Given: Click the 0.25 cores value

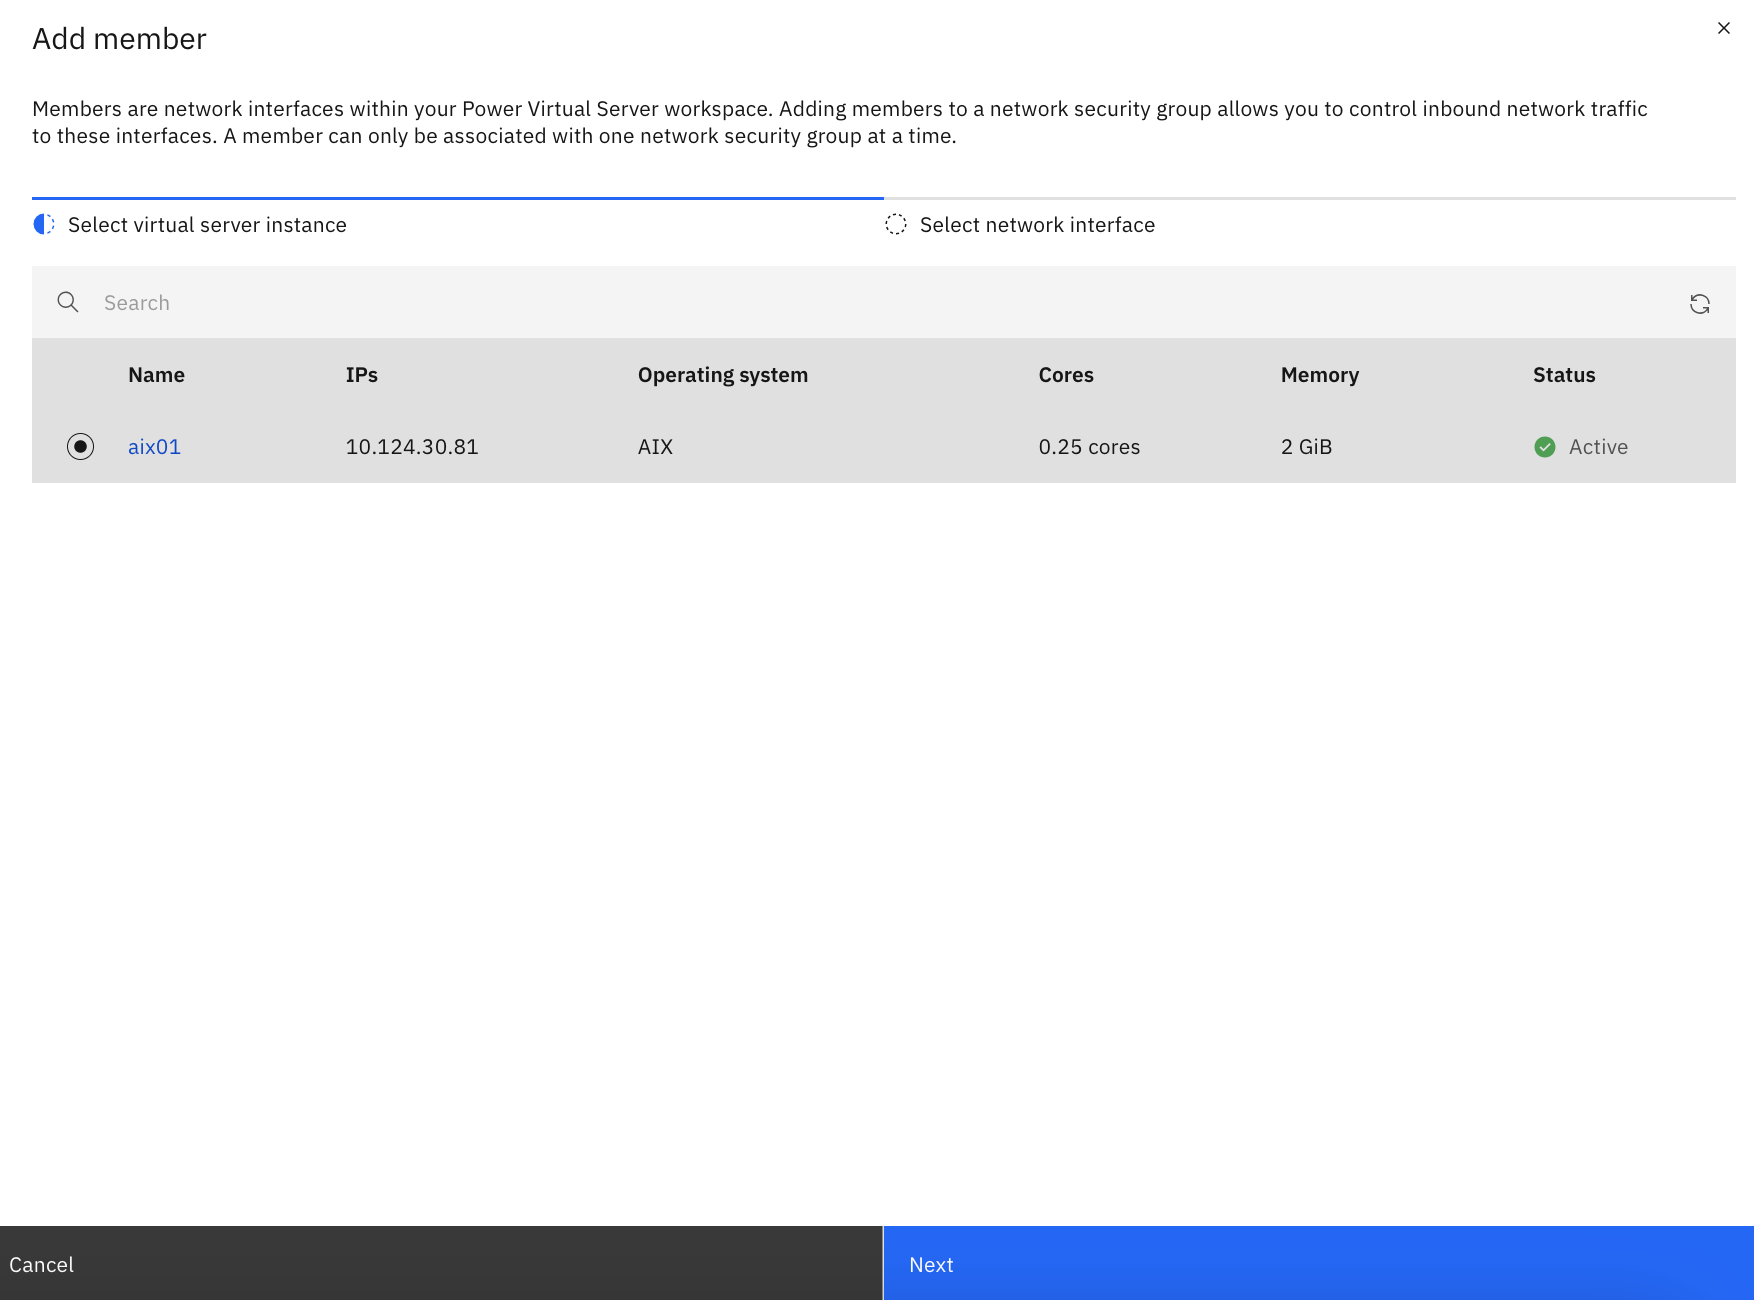Looking at the screenshot, I should pos(1089,447).
